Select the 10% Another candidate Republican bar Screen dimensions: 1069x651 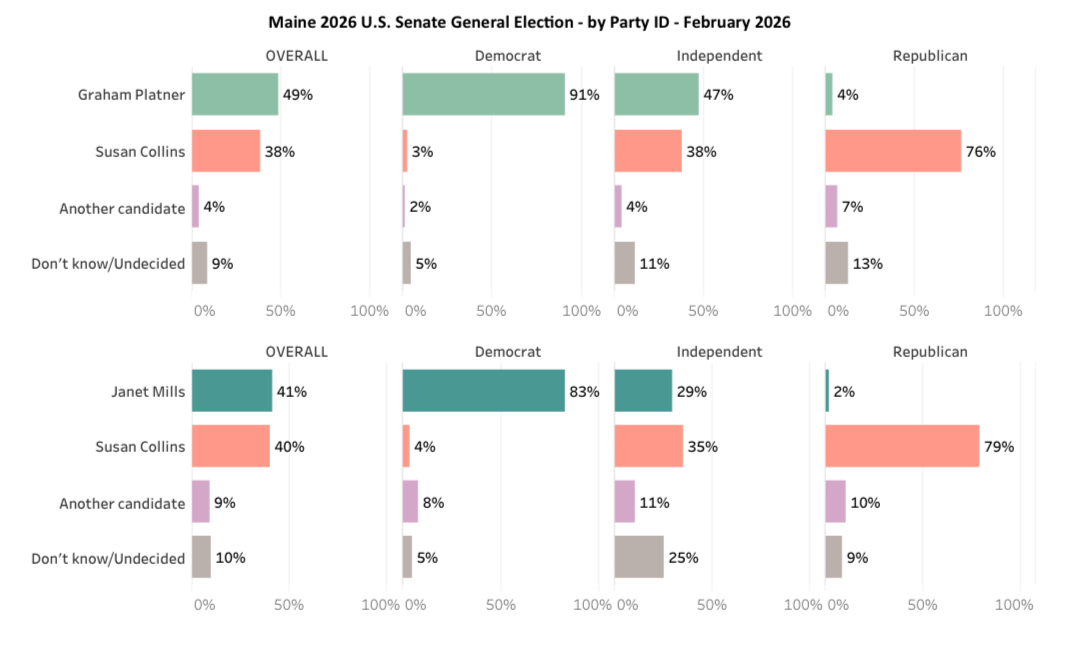coord(835,502)
